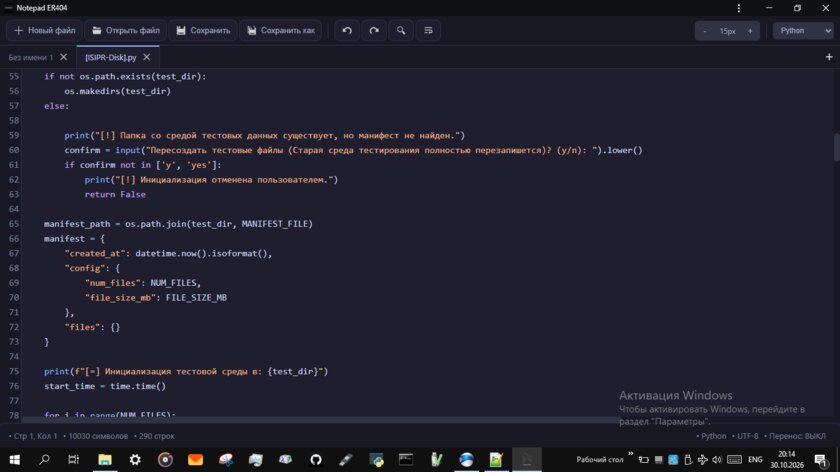Click the vertical scrollbar thumb

pos(836,146)
